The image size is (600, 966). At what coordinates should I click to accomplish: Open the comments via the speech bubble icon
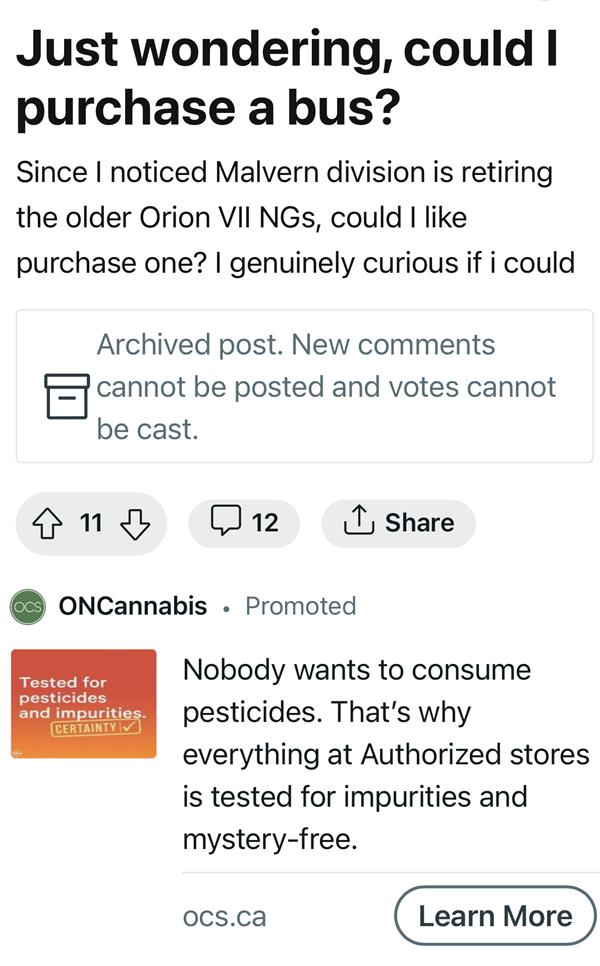[228, 522]
